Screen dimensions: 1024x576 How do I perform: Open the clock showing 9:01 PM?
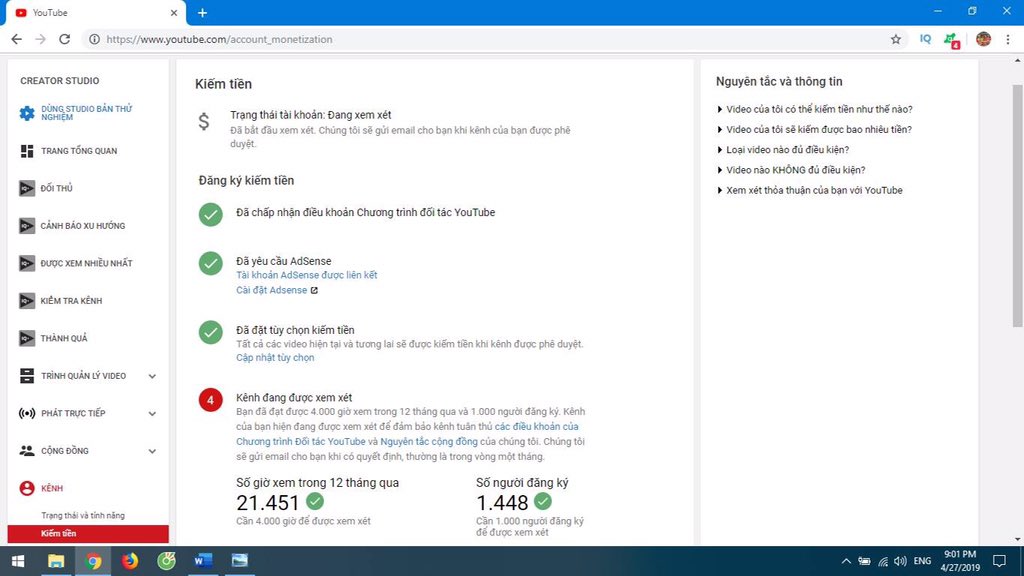click(x=960, y=561)
